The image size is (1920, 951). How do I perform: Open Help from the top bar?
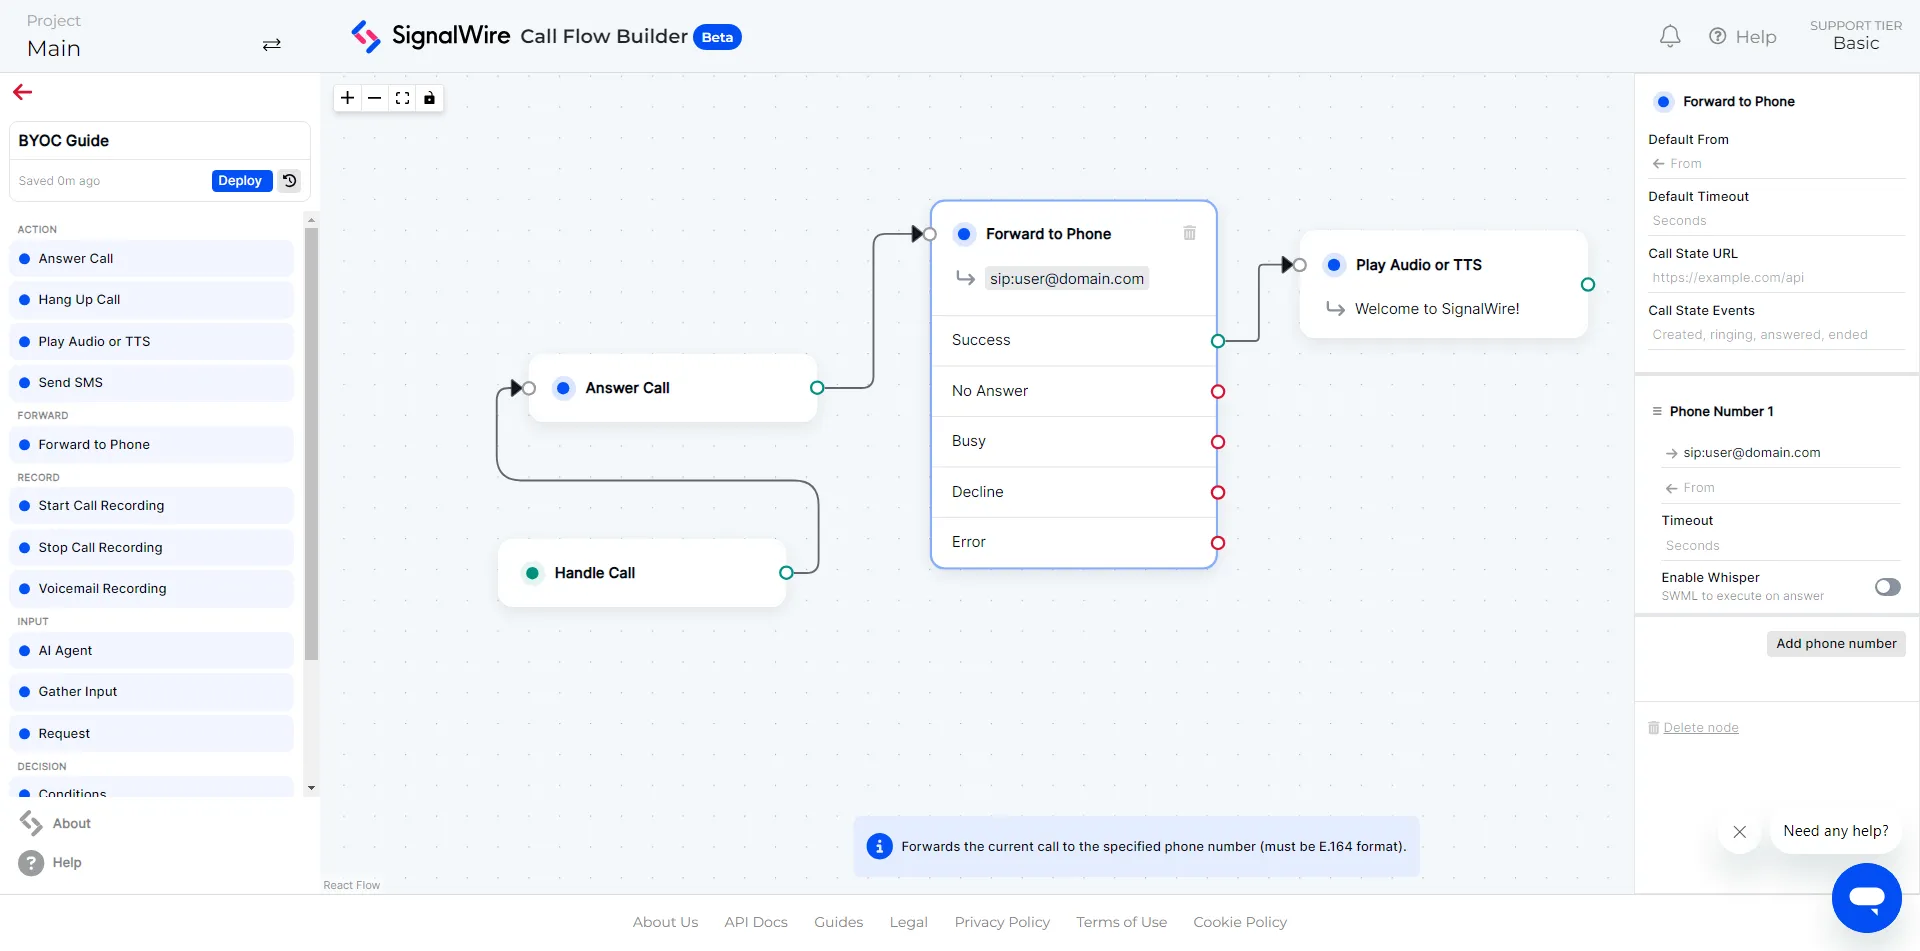click(x=1743, y=36)
